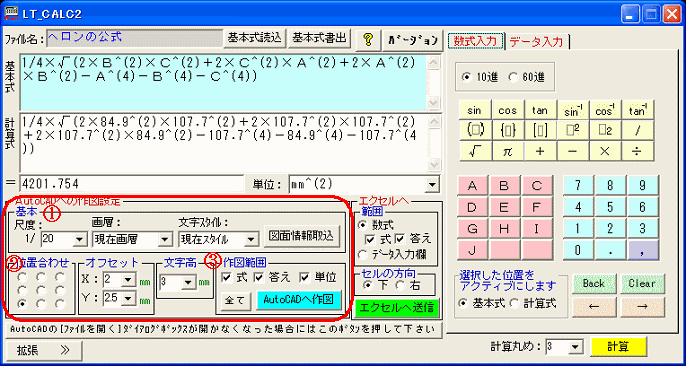The height and width of the screenshot is (366, 686).
Task: Switch to the データ入力 tab
Action: pyautogui.click(x=536, y=42)
